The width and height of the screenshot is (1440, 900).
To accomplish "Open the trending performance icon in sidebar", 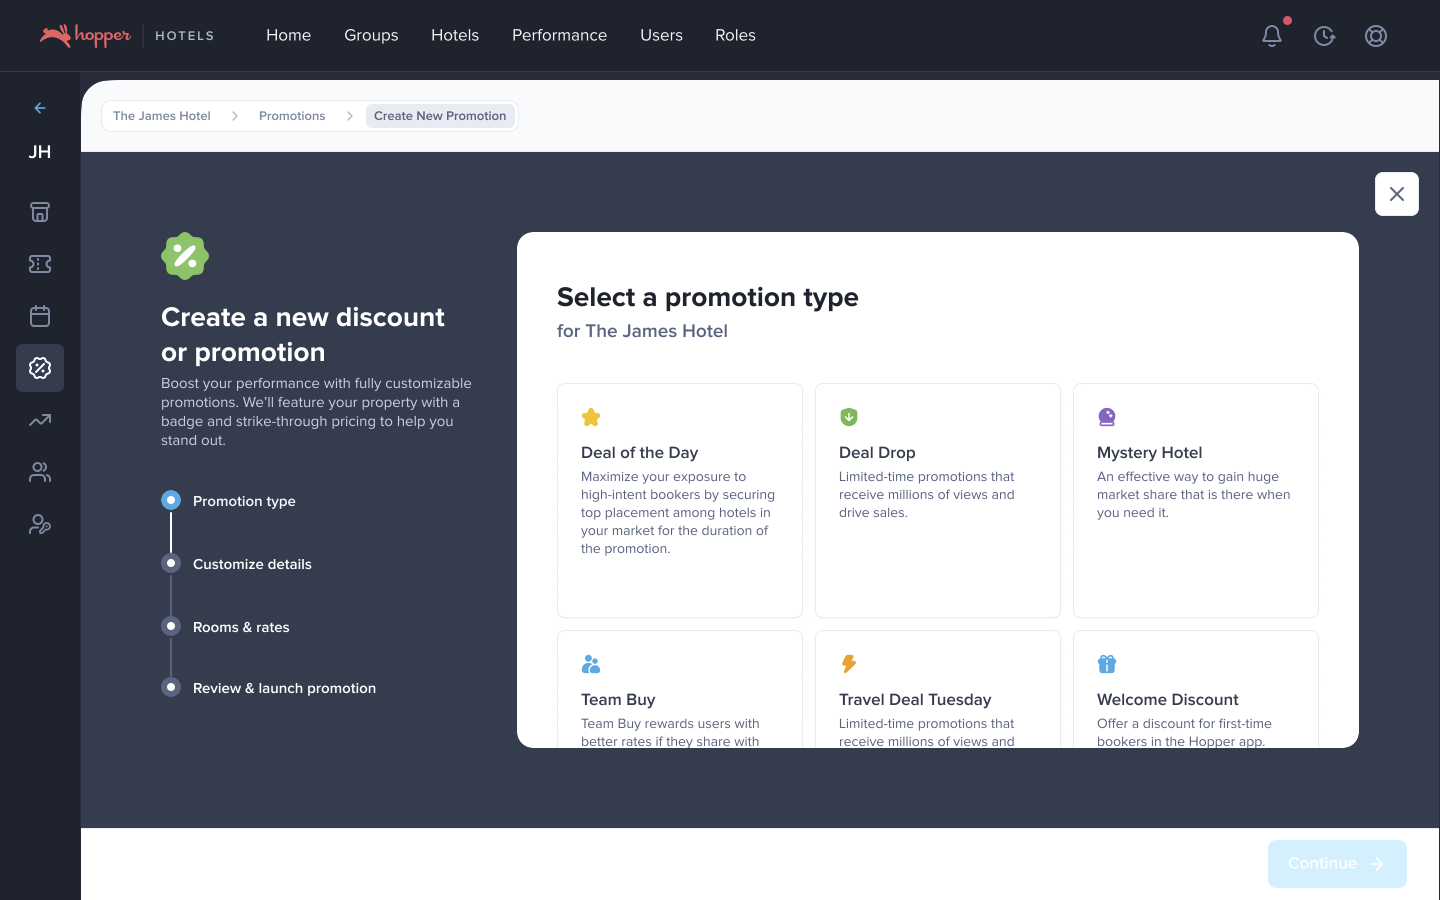I will click(40, 421).
